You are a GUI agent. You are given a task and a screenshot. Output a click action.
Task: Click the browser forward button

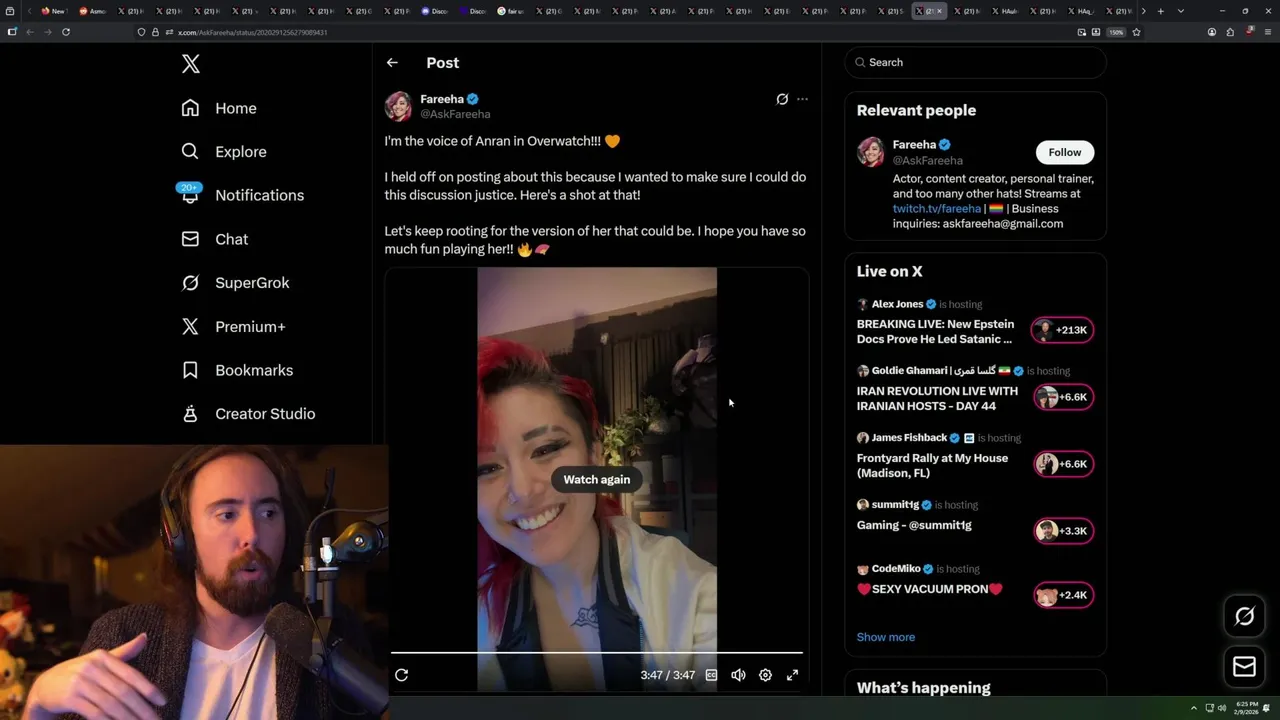click(x=47, y=32)
